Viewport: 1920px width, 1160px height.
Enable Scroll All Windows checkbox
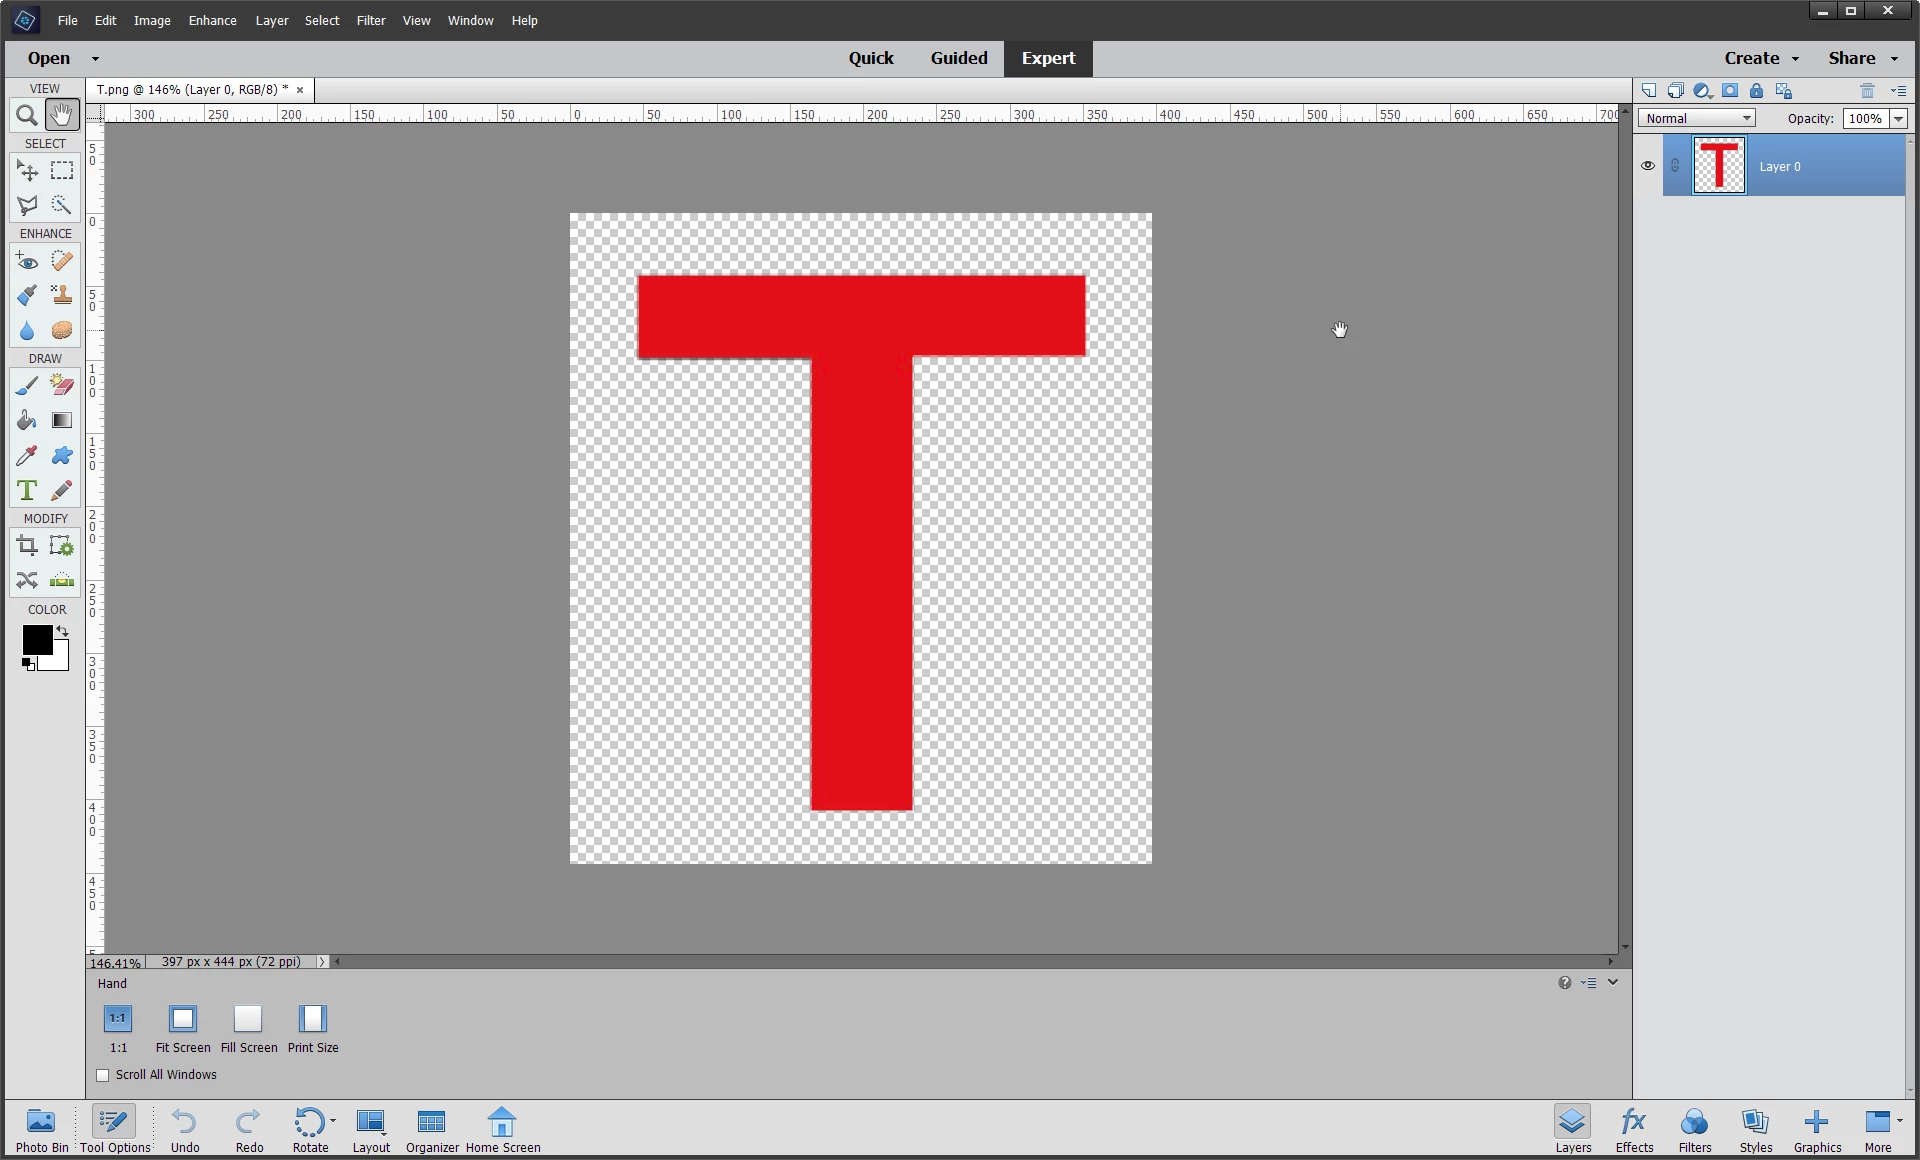point(103,1075)
